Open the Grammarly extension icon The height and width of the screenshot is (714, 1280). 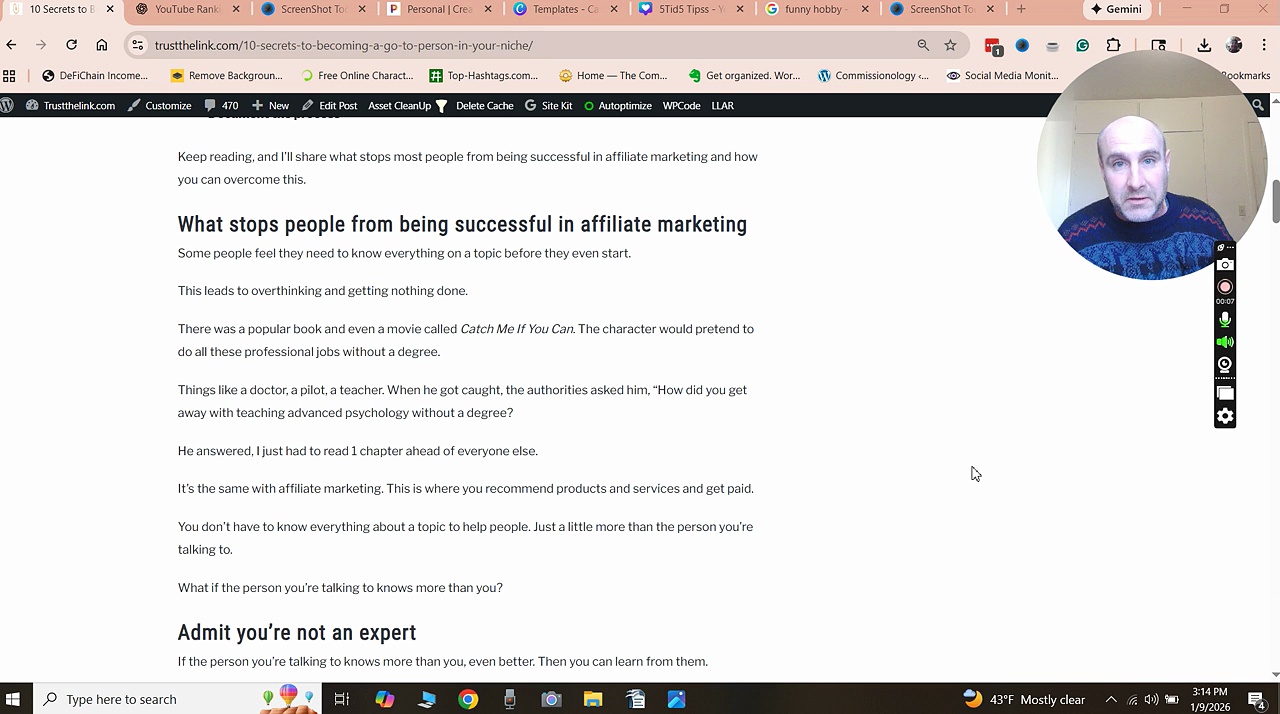pyautogui.click(x=1082, y=45)
